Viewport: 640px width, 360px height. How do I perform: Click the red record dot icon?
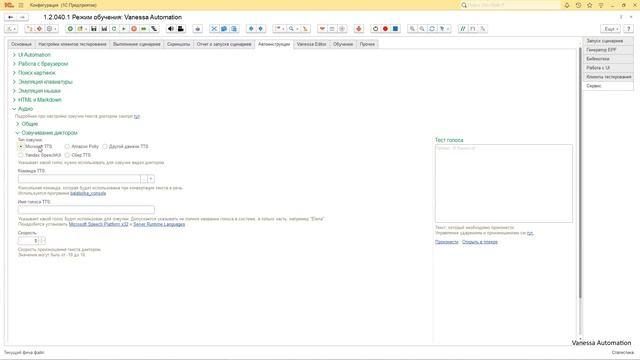tap(385, 29)
